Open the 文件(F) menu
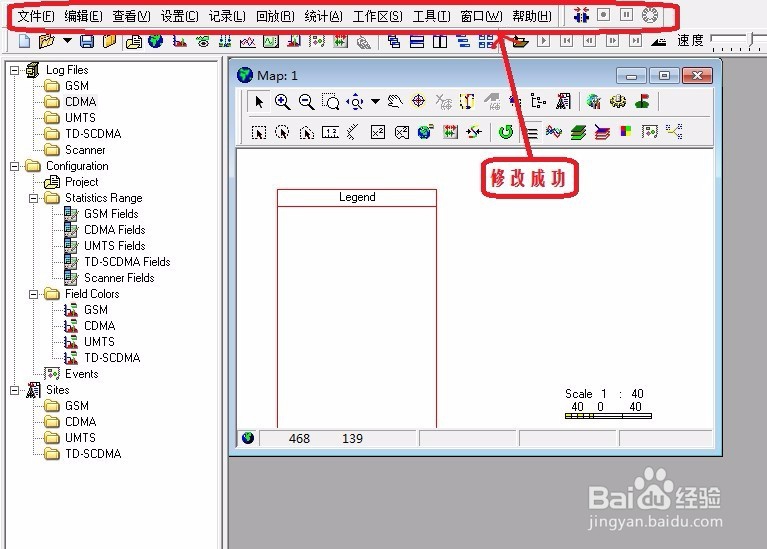Screen dimensions: 767x549 click(x=36, y=16)
